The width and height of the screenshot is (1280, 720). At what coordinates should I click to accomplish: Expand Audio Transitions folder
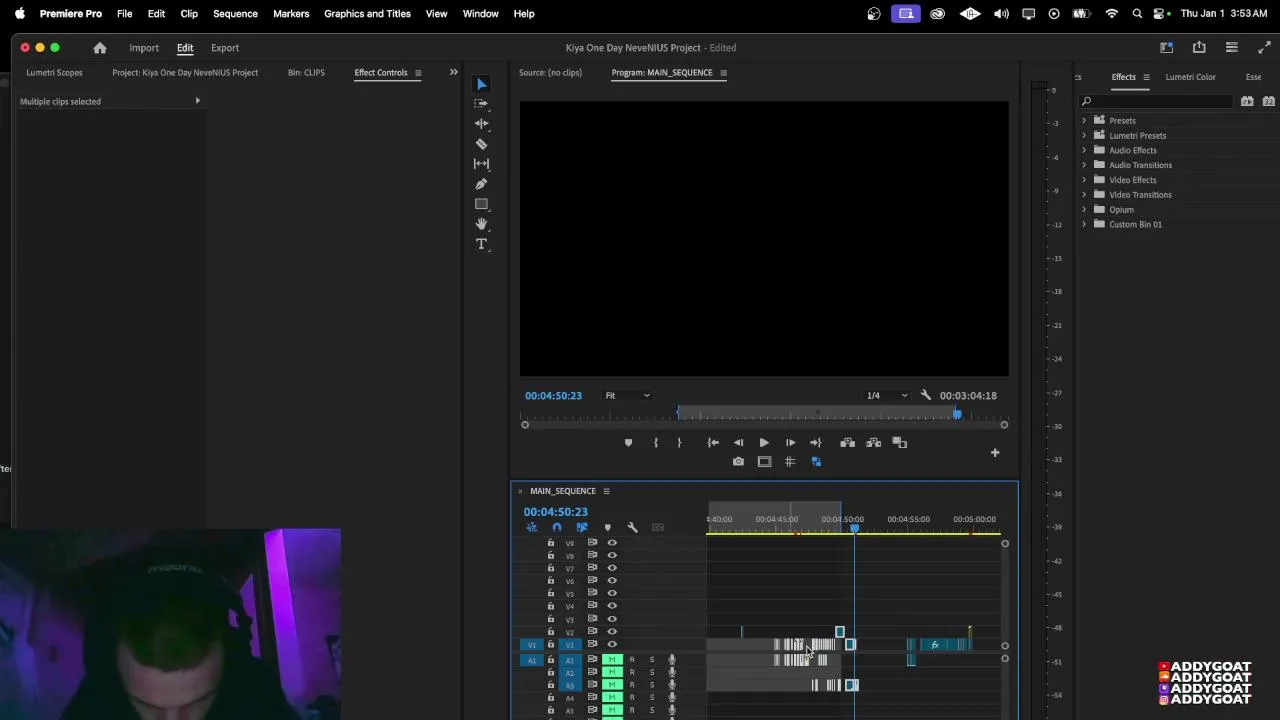point(1084,165)
